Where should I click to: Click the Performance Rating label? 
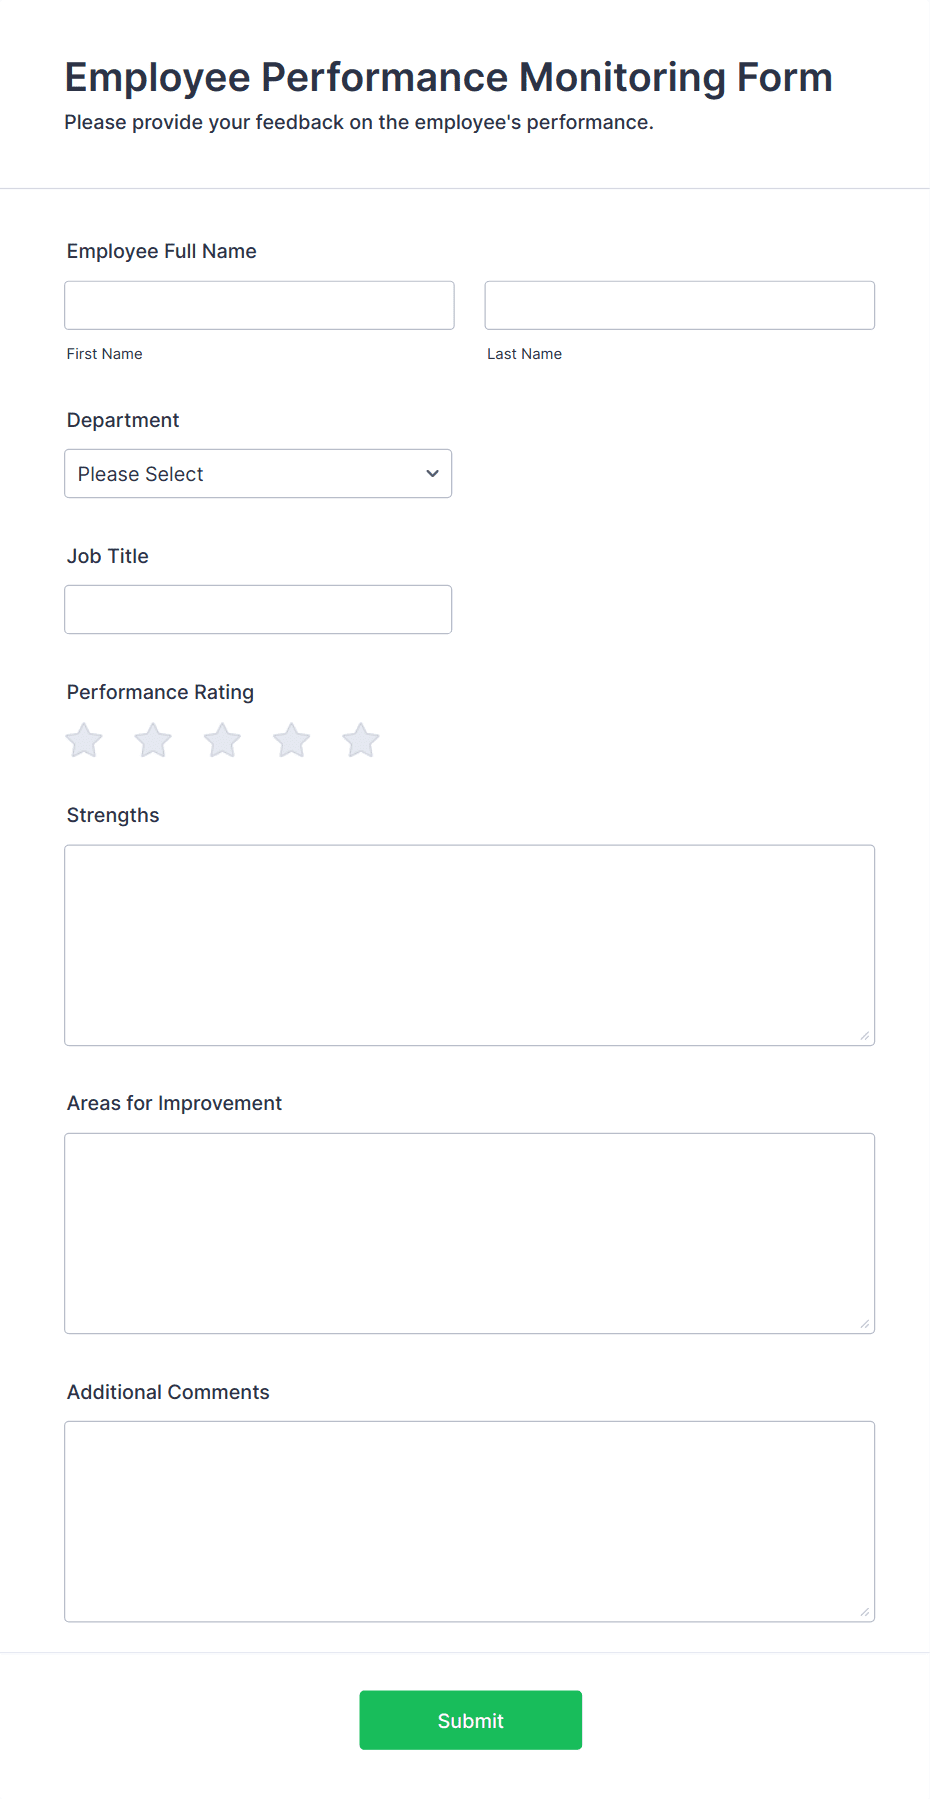(x=159, y=691)
